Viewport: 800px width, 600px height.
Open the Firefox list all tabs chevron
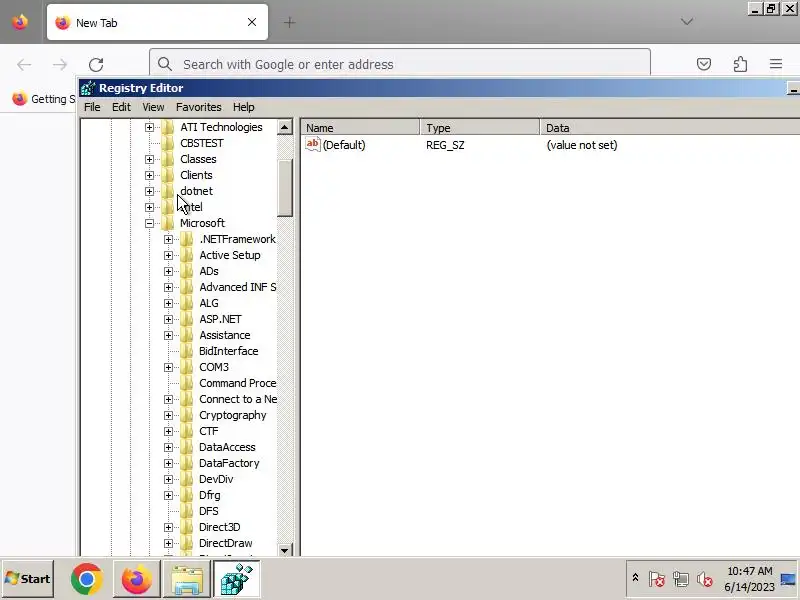687,21
